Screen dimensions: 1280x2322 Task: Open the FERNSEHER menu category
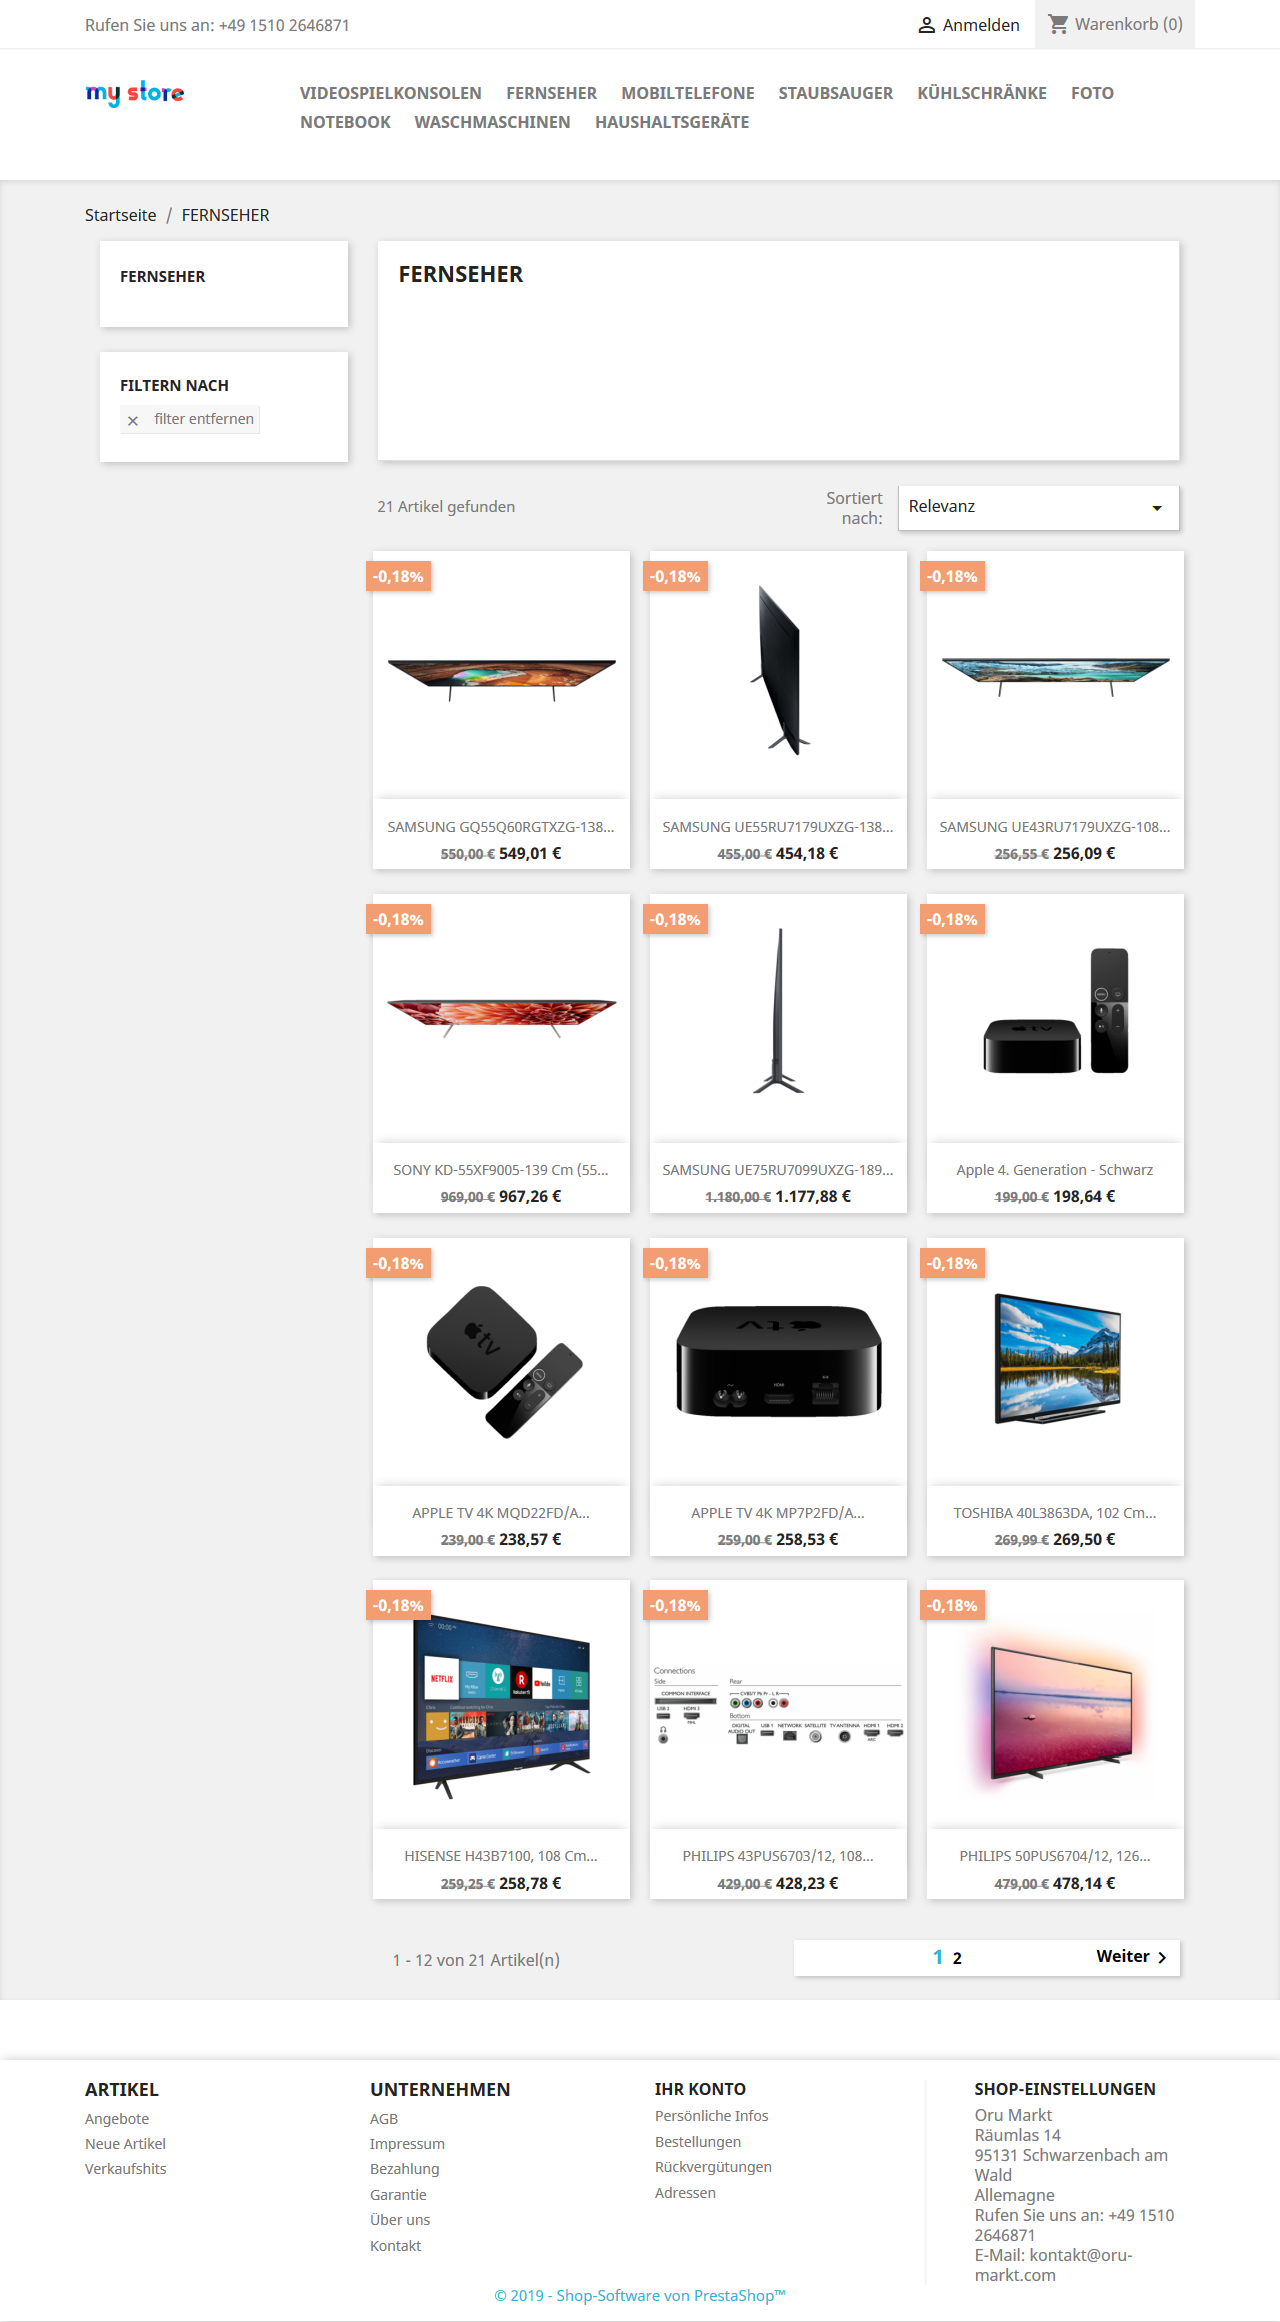point(551,93)
